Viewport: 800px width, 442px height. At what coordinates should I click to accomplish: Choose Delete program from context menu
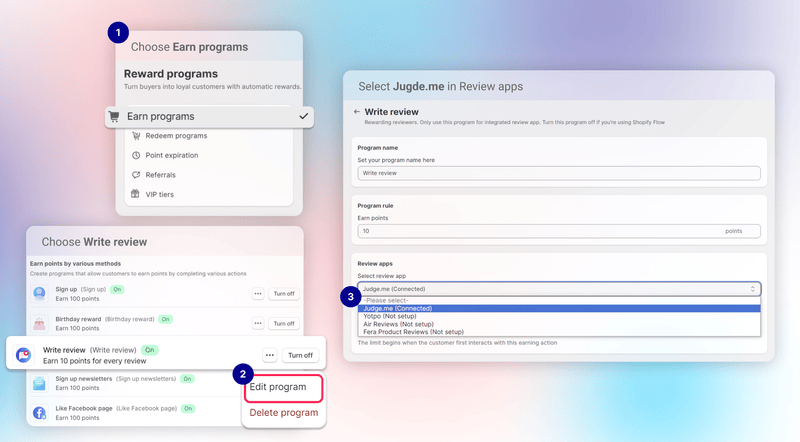pos(284,412)
